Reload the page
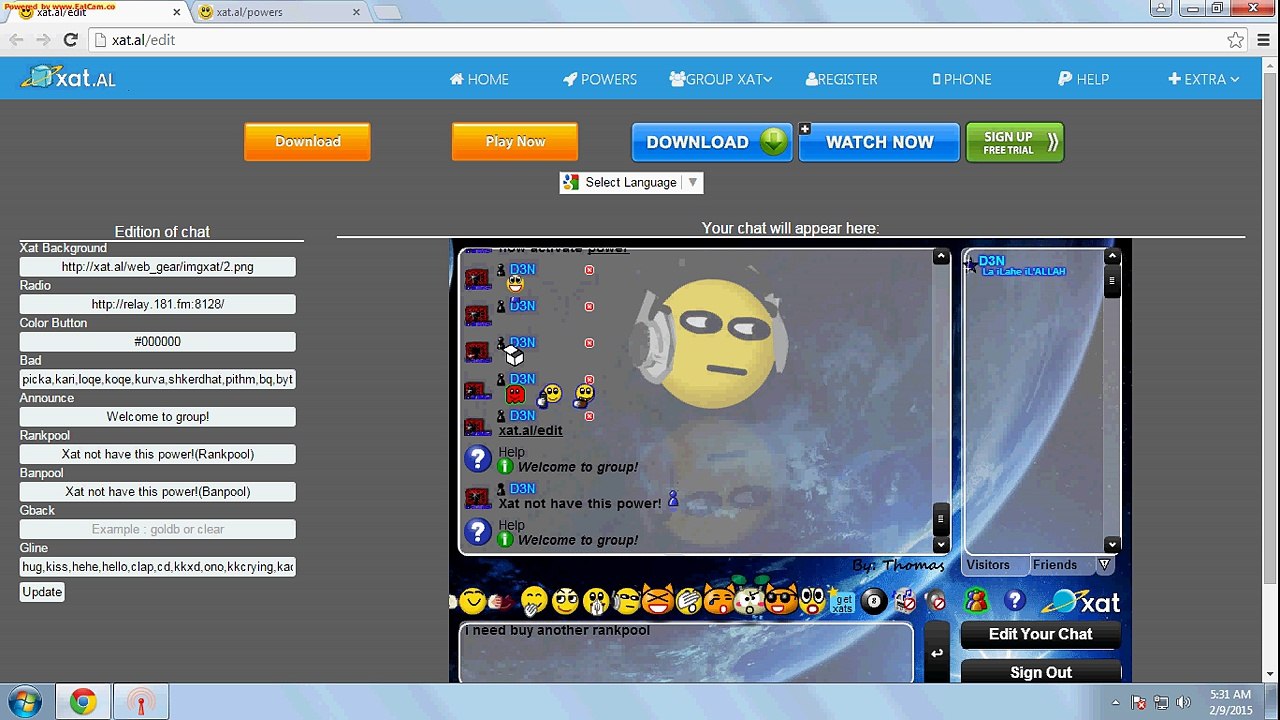 click(x=70, y=40)
